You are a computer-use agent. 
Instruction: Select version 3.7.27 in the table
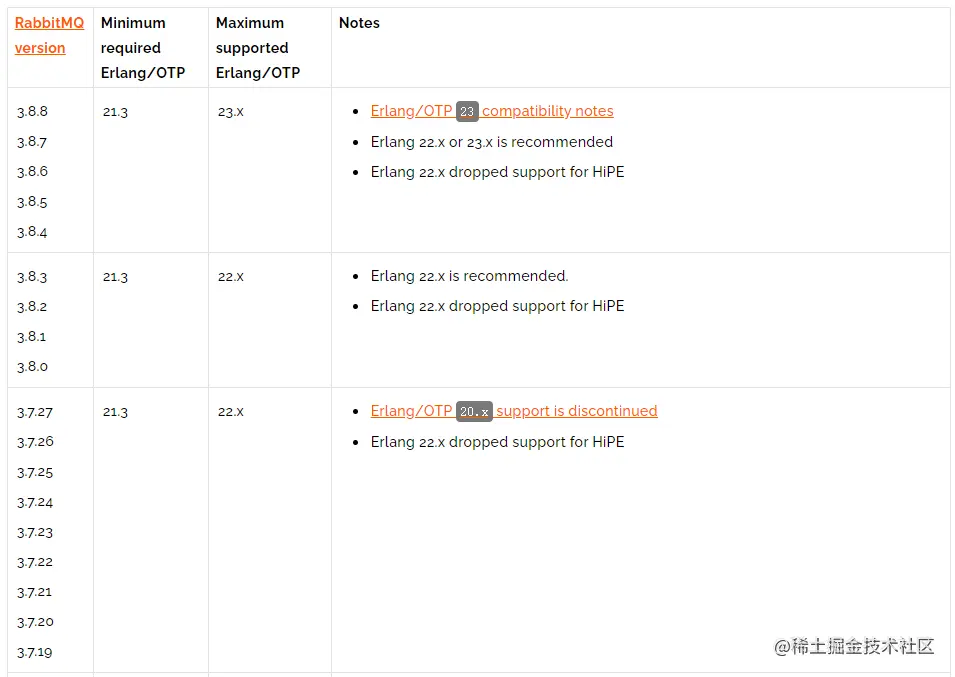[35, 412]
